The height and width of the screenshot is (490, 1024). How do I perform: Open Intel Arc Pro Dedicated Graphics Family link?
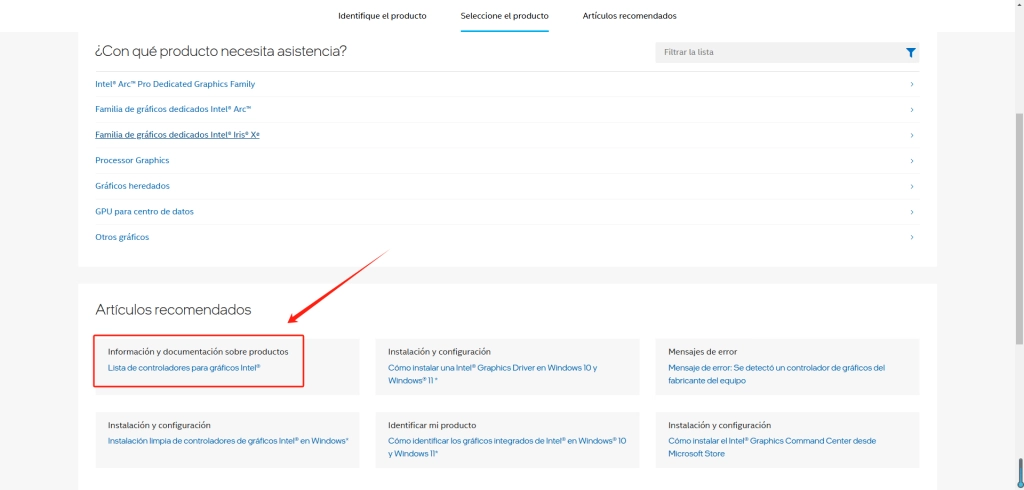coord(175,84)
